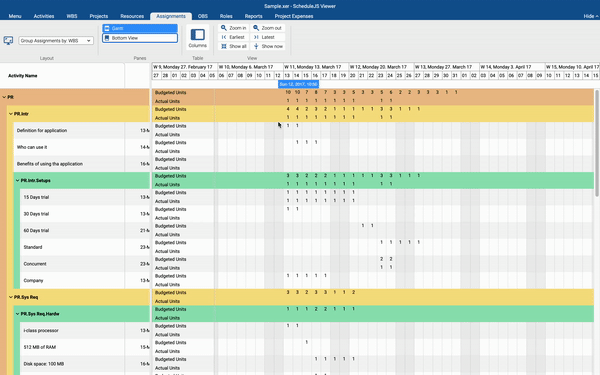Toggle the Bottom View pane

tap(140, 38)
